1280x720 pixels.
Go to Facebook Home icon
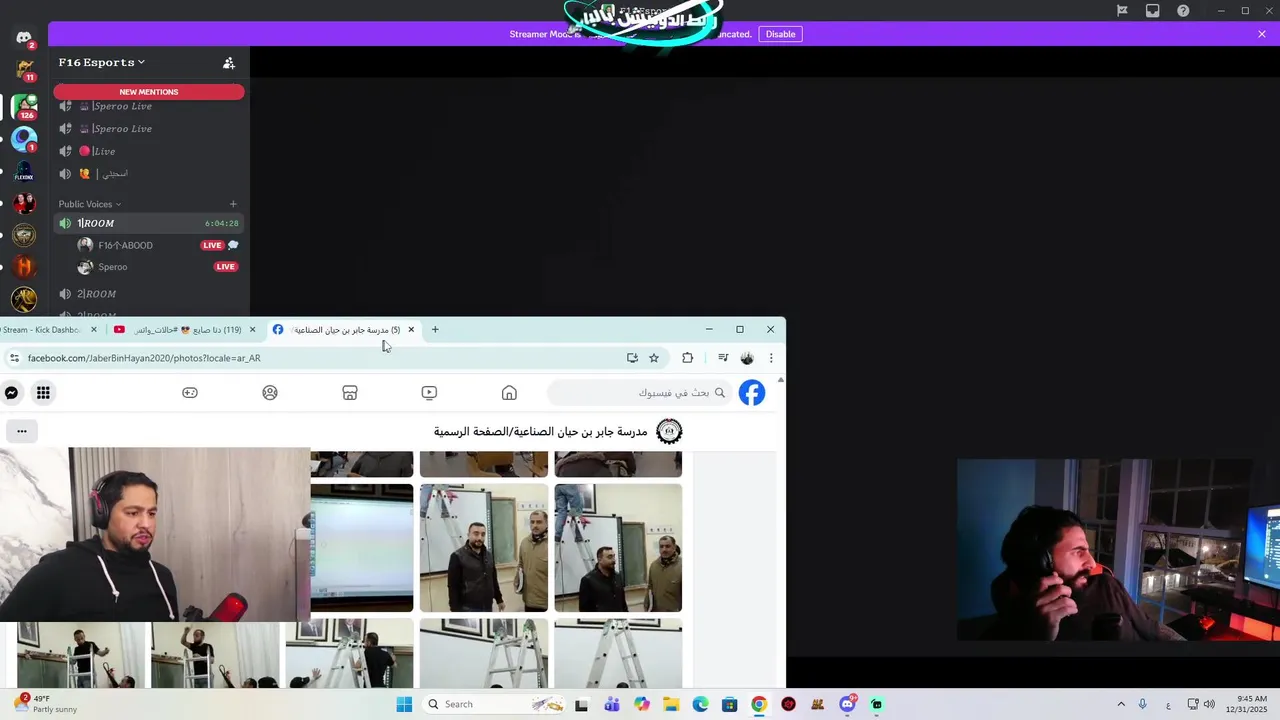509,393
